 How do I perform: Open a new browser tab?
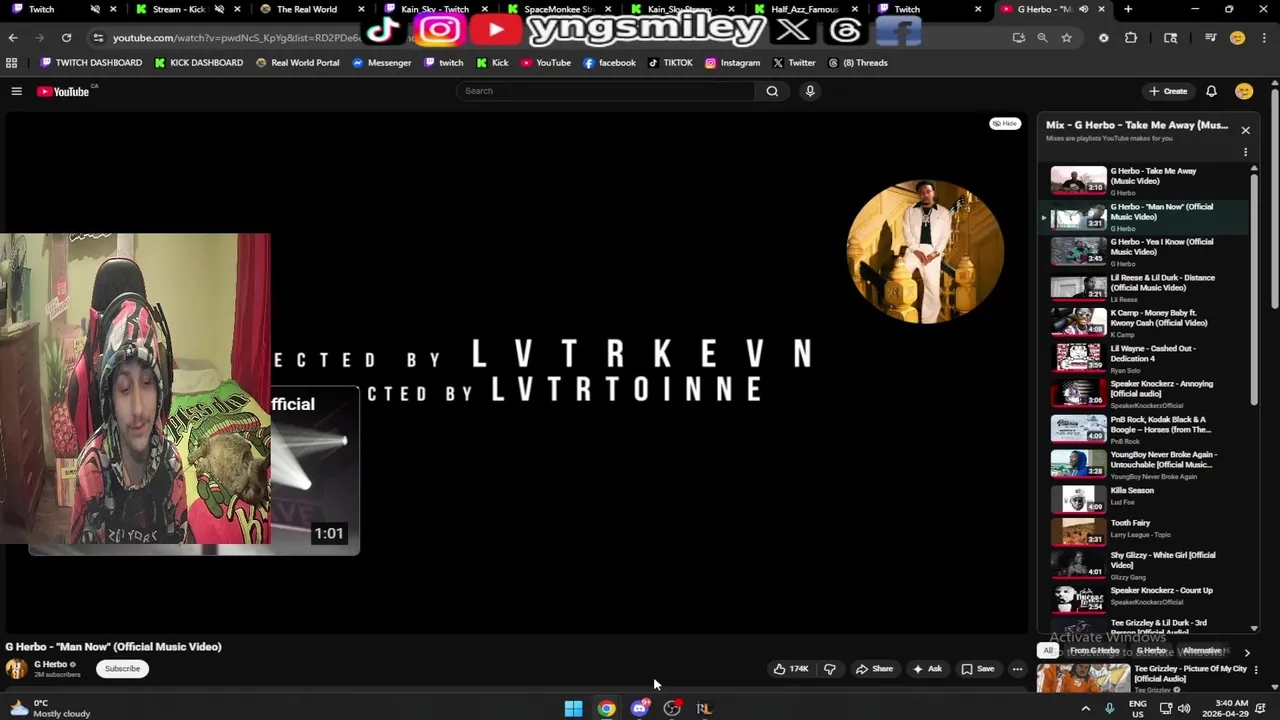(1128, 9)
